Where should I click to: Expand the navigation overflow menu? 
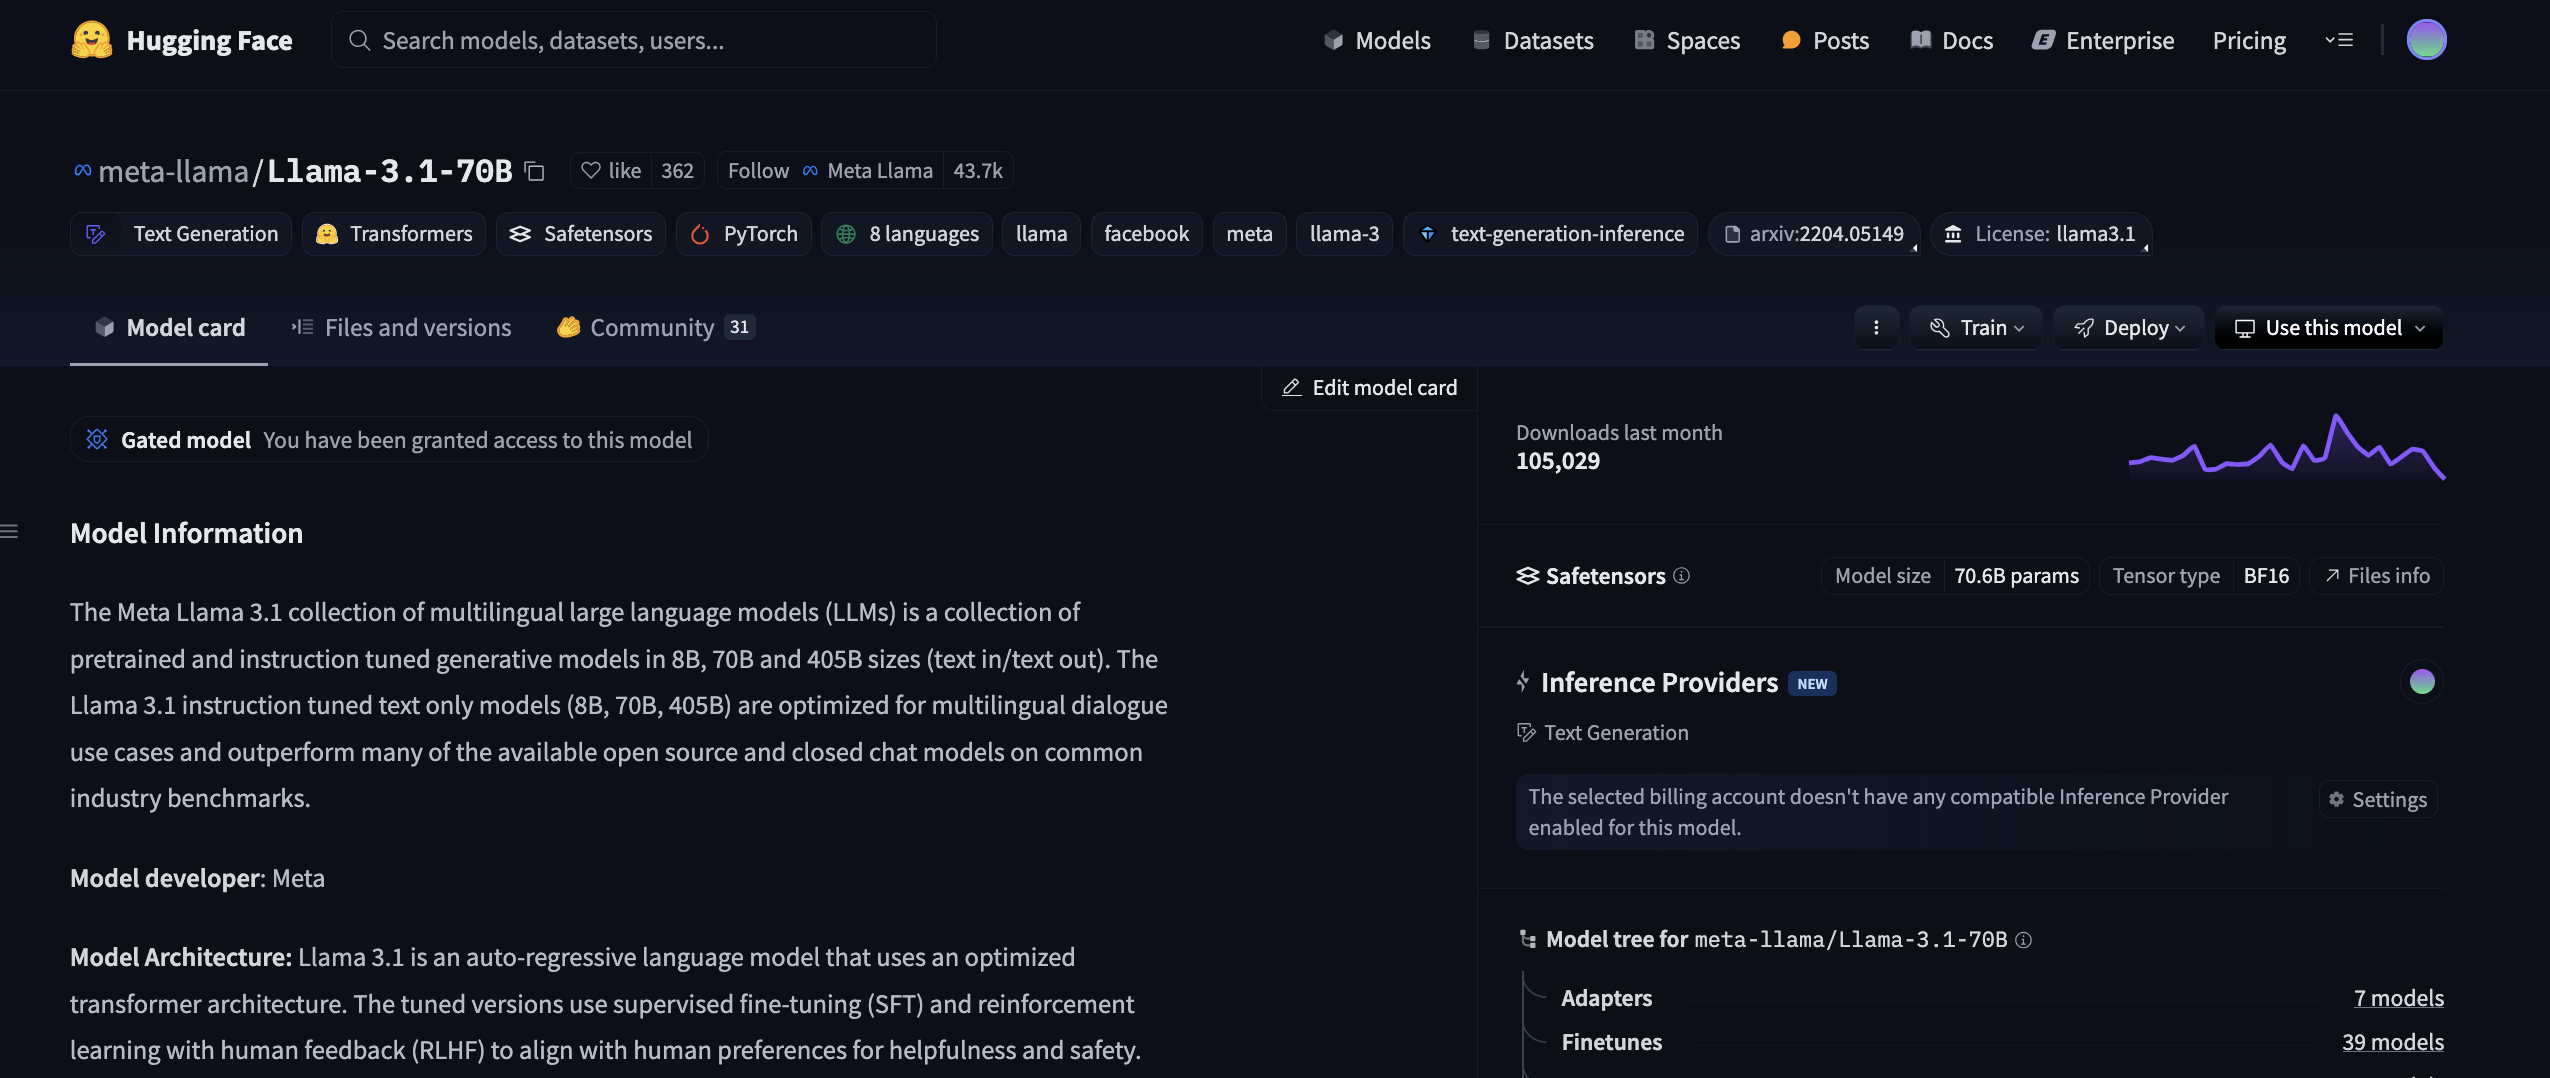pyautogui.click(x=2338, y=40)
